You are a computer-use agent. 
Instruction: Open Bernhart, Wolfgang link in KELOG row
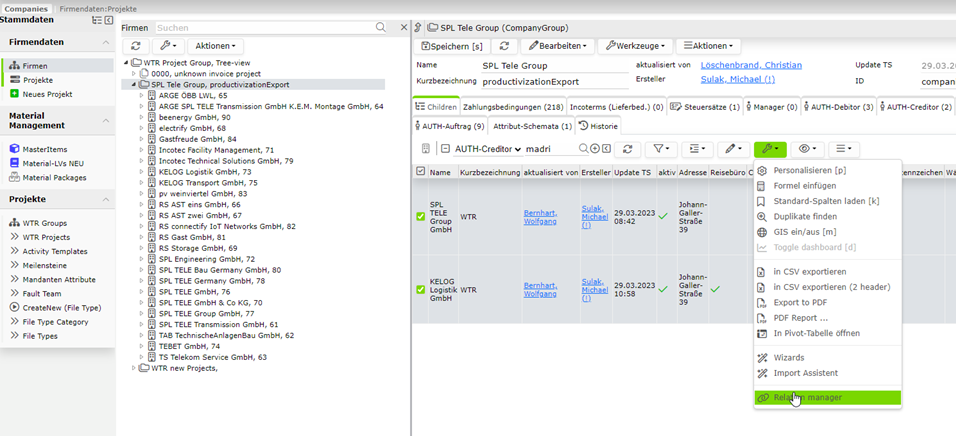(x=540, y=290)
